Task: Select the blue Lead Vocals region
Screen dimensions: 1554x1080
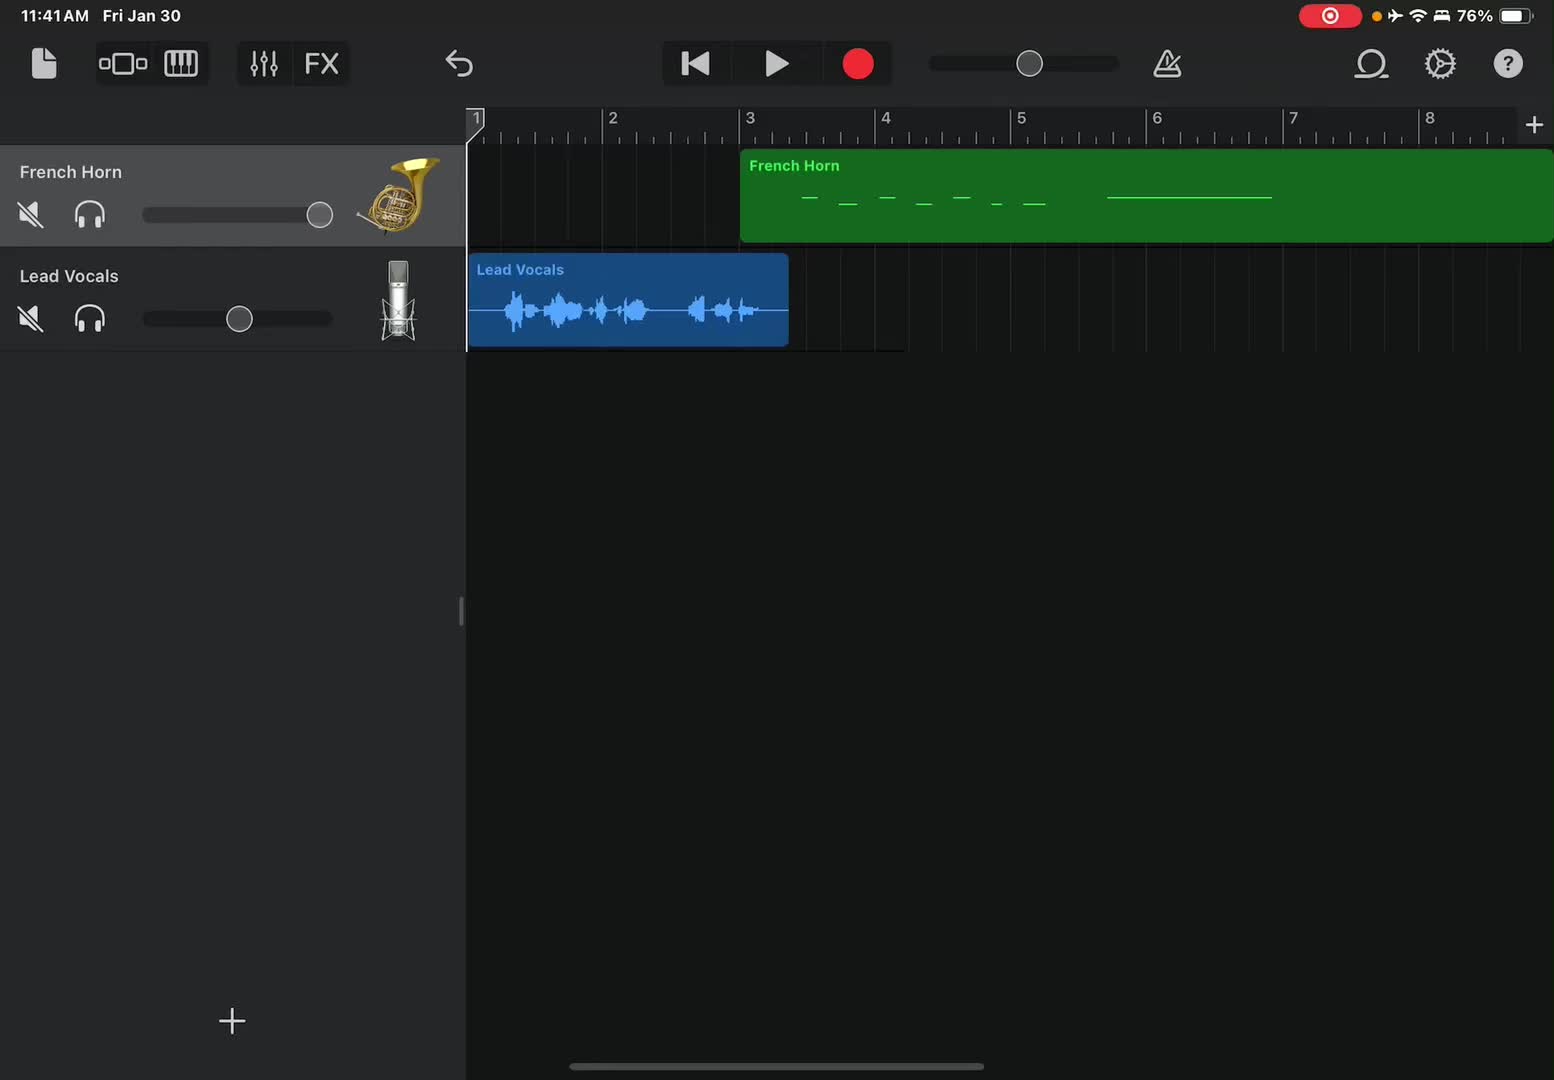Action: 628,300
